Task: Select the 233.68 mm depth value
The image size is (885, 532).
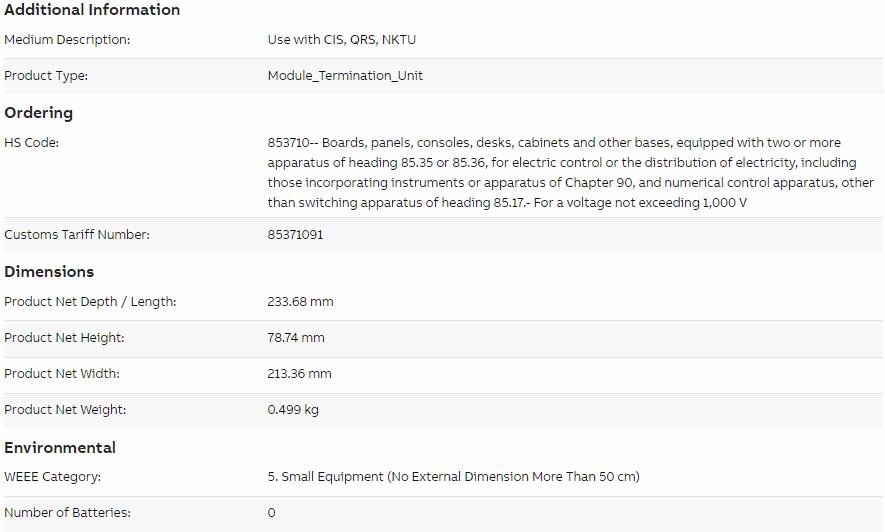Action: click(x=300, y=302)
